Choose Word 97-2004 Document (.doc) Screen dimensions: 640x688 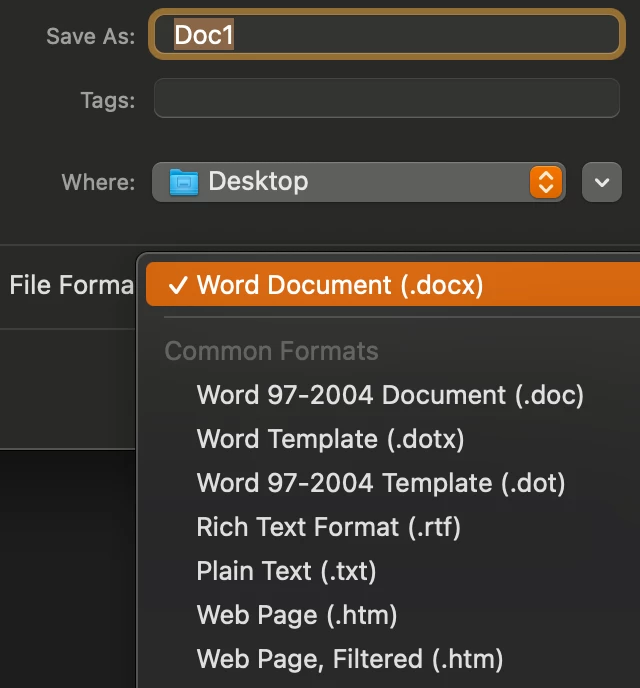[x=390, y=395]
